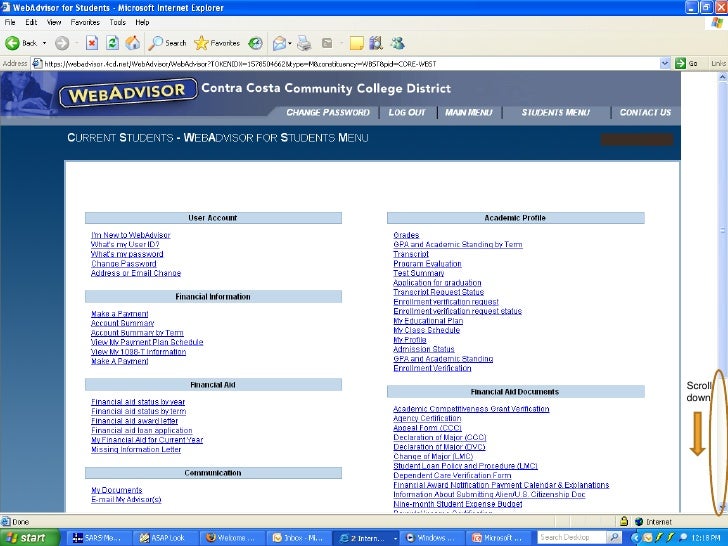Click the Internet zone globe icon
The height and width of the screenshot is (546, 728).
coord(639,522)
